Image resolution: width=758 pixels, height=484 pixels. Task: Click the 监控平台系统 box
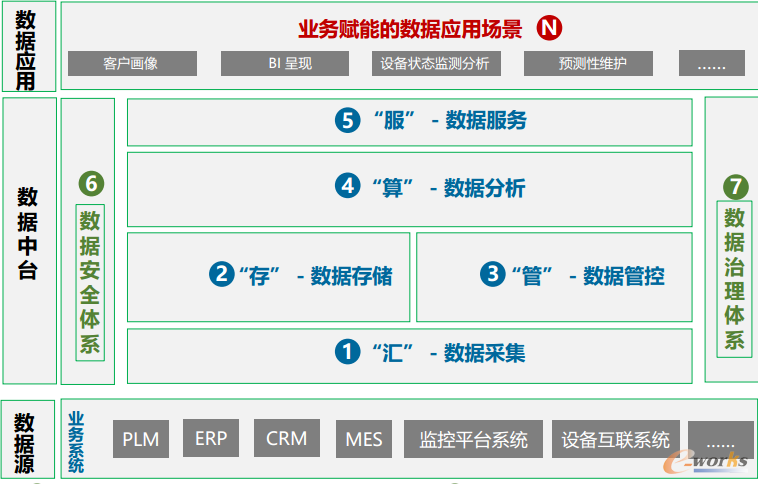click(x=473, y=439)
